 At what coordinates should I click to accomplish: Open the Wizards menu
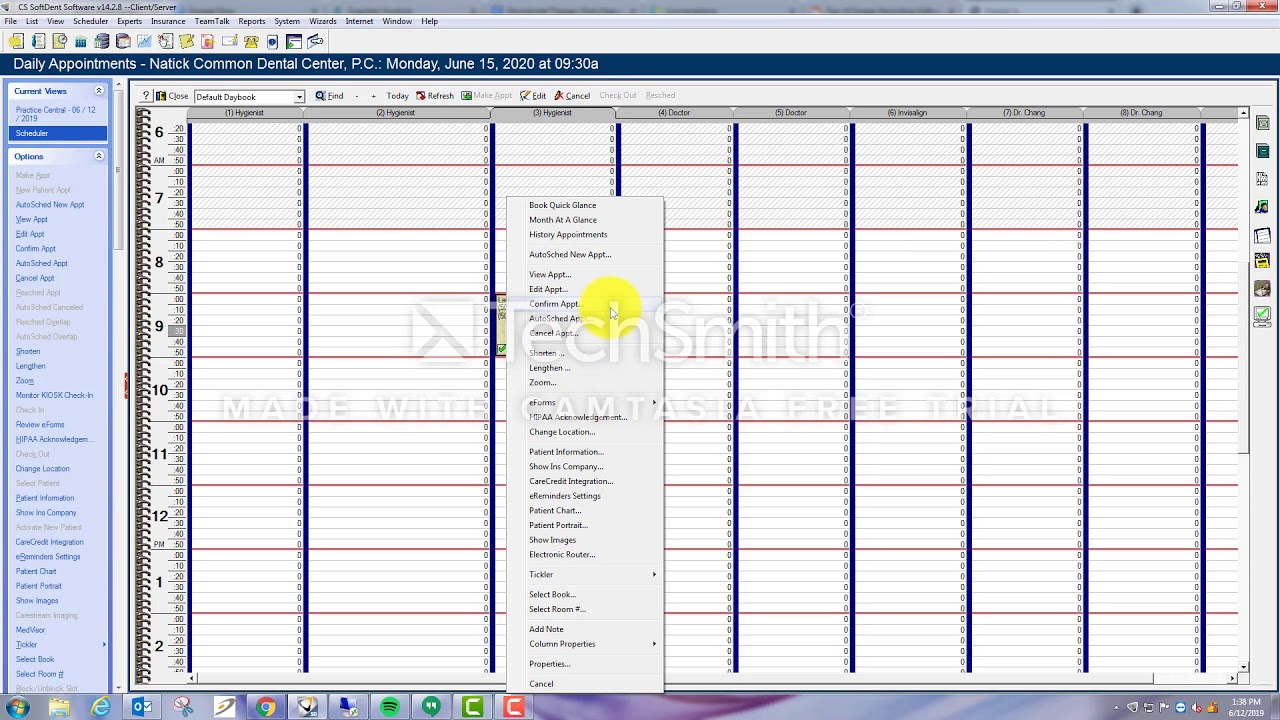coord(323,21)
